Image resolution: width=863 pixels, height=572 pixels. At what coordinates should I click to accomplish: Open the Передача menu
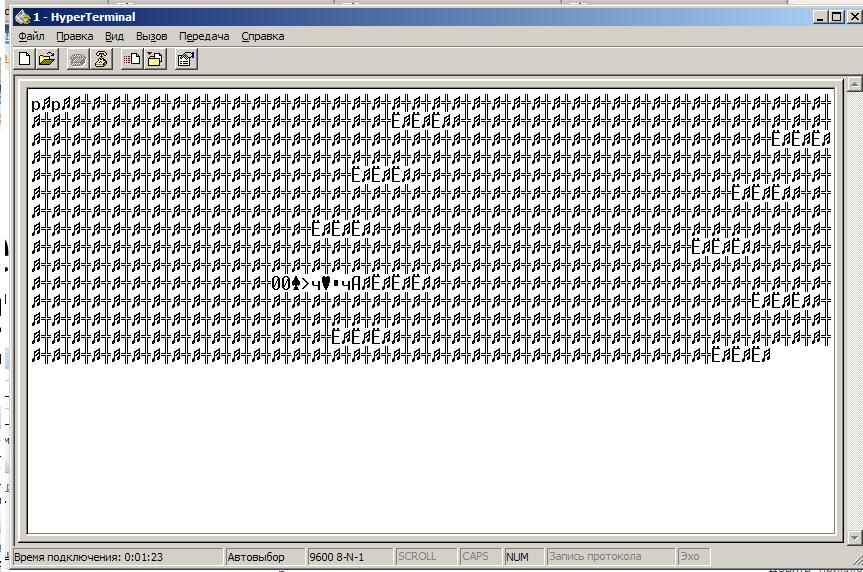pos(204,36)
